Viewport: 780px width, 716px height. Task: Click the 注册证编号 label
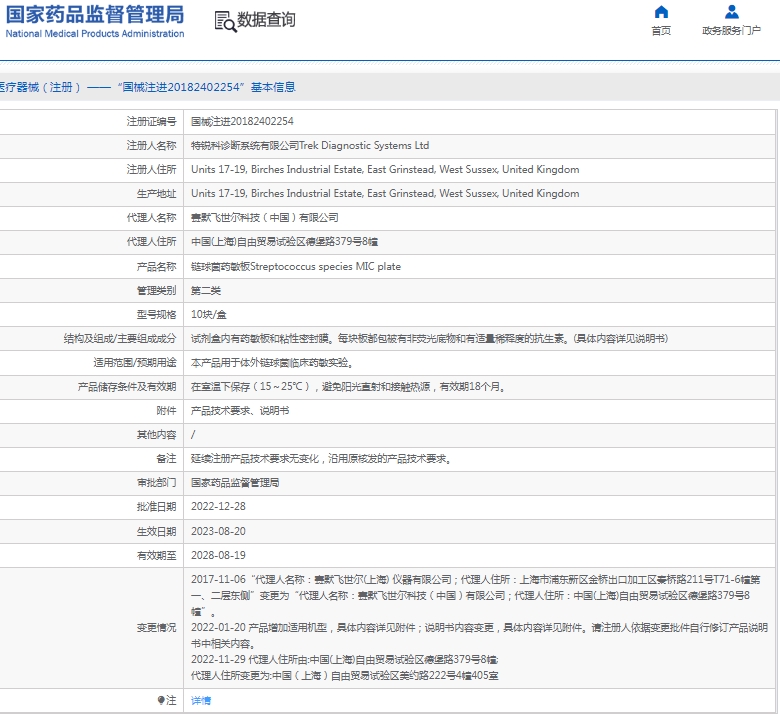(151, 121)
